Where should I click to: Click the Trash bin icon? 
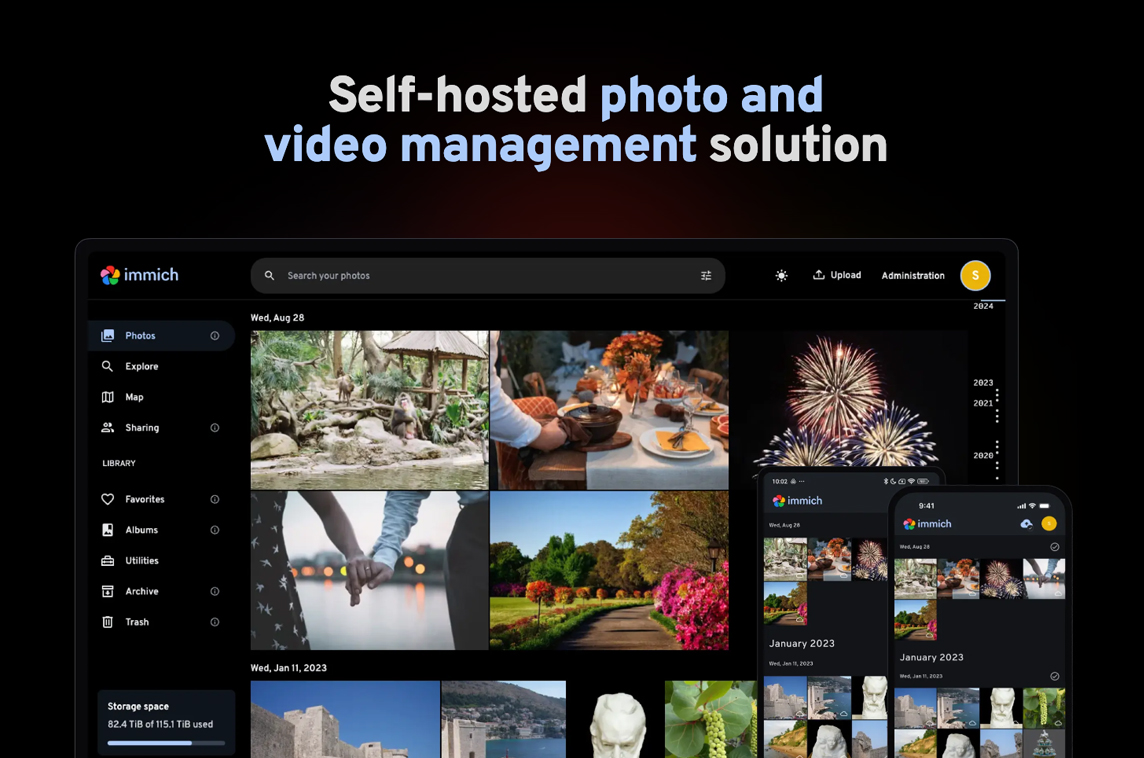click(108, 622)
